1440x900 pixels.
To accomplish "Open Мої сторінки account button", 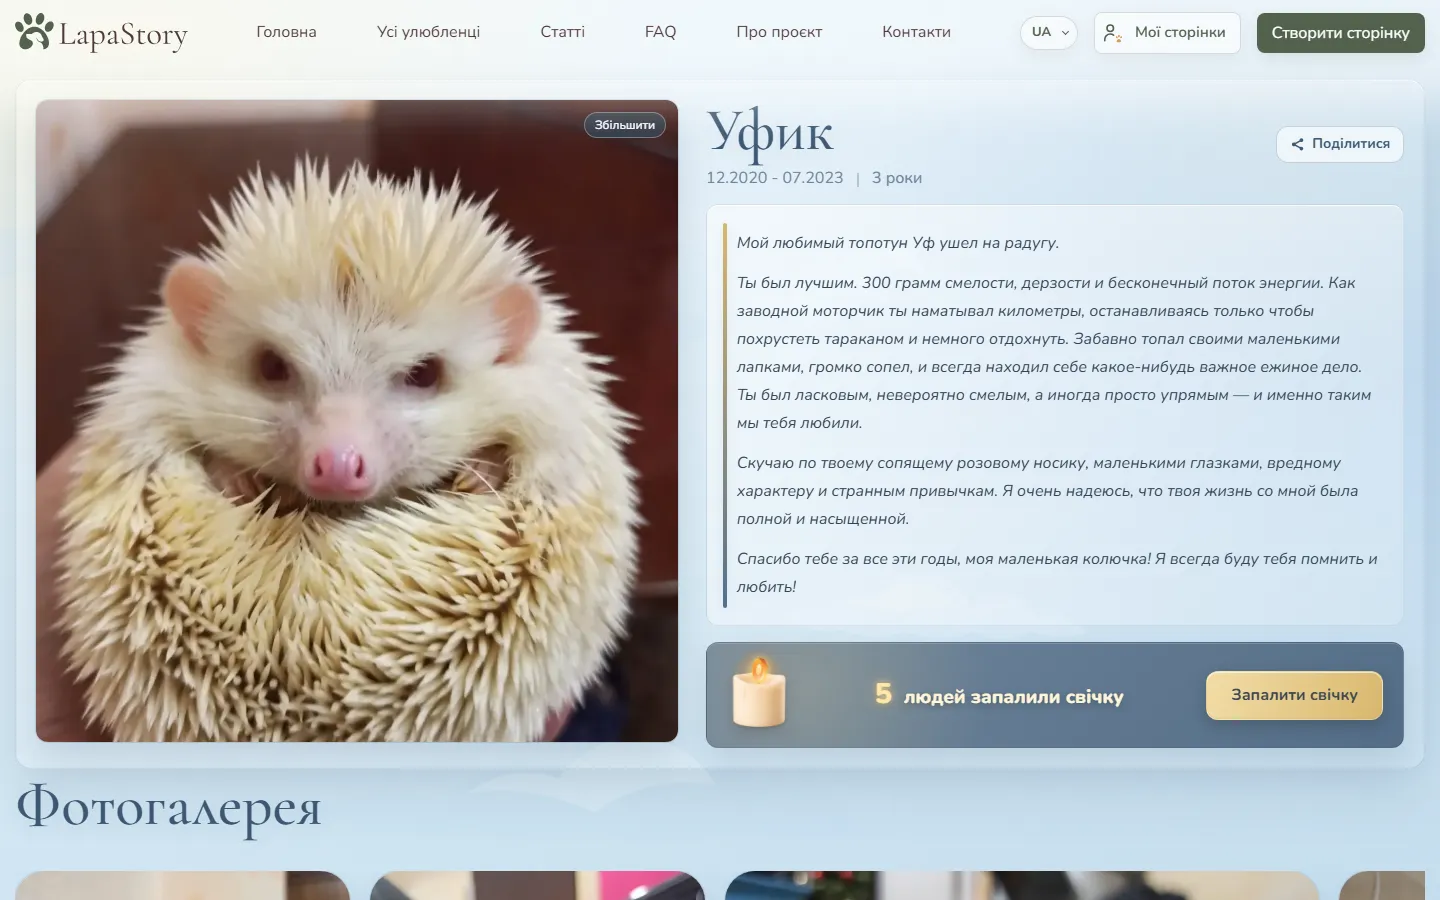I will 1167,33.
